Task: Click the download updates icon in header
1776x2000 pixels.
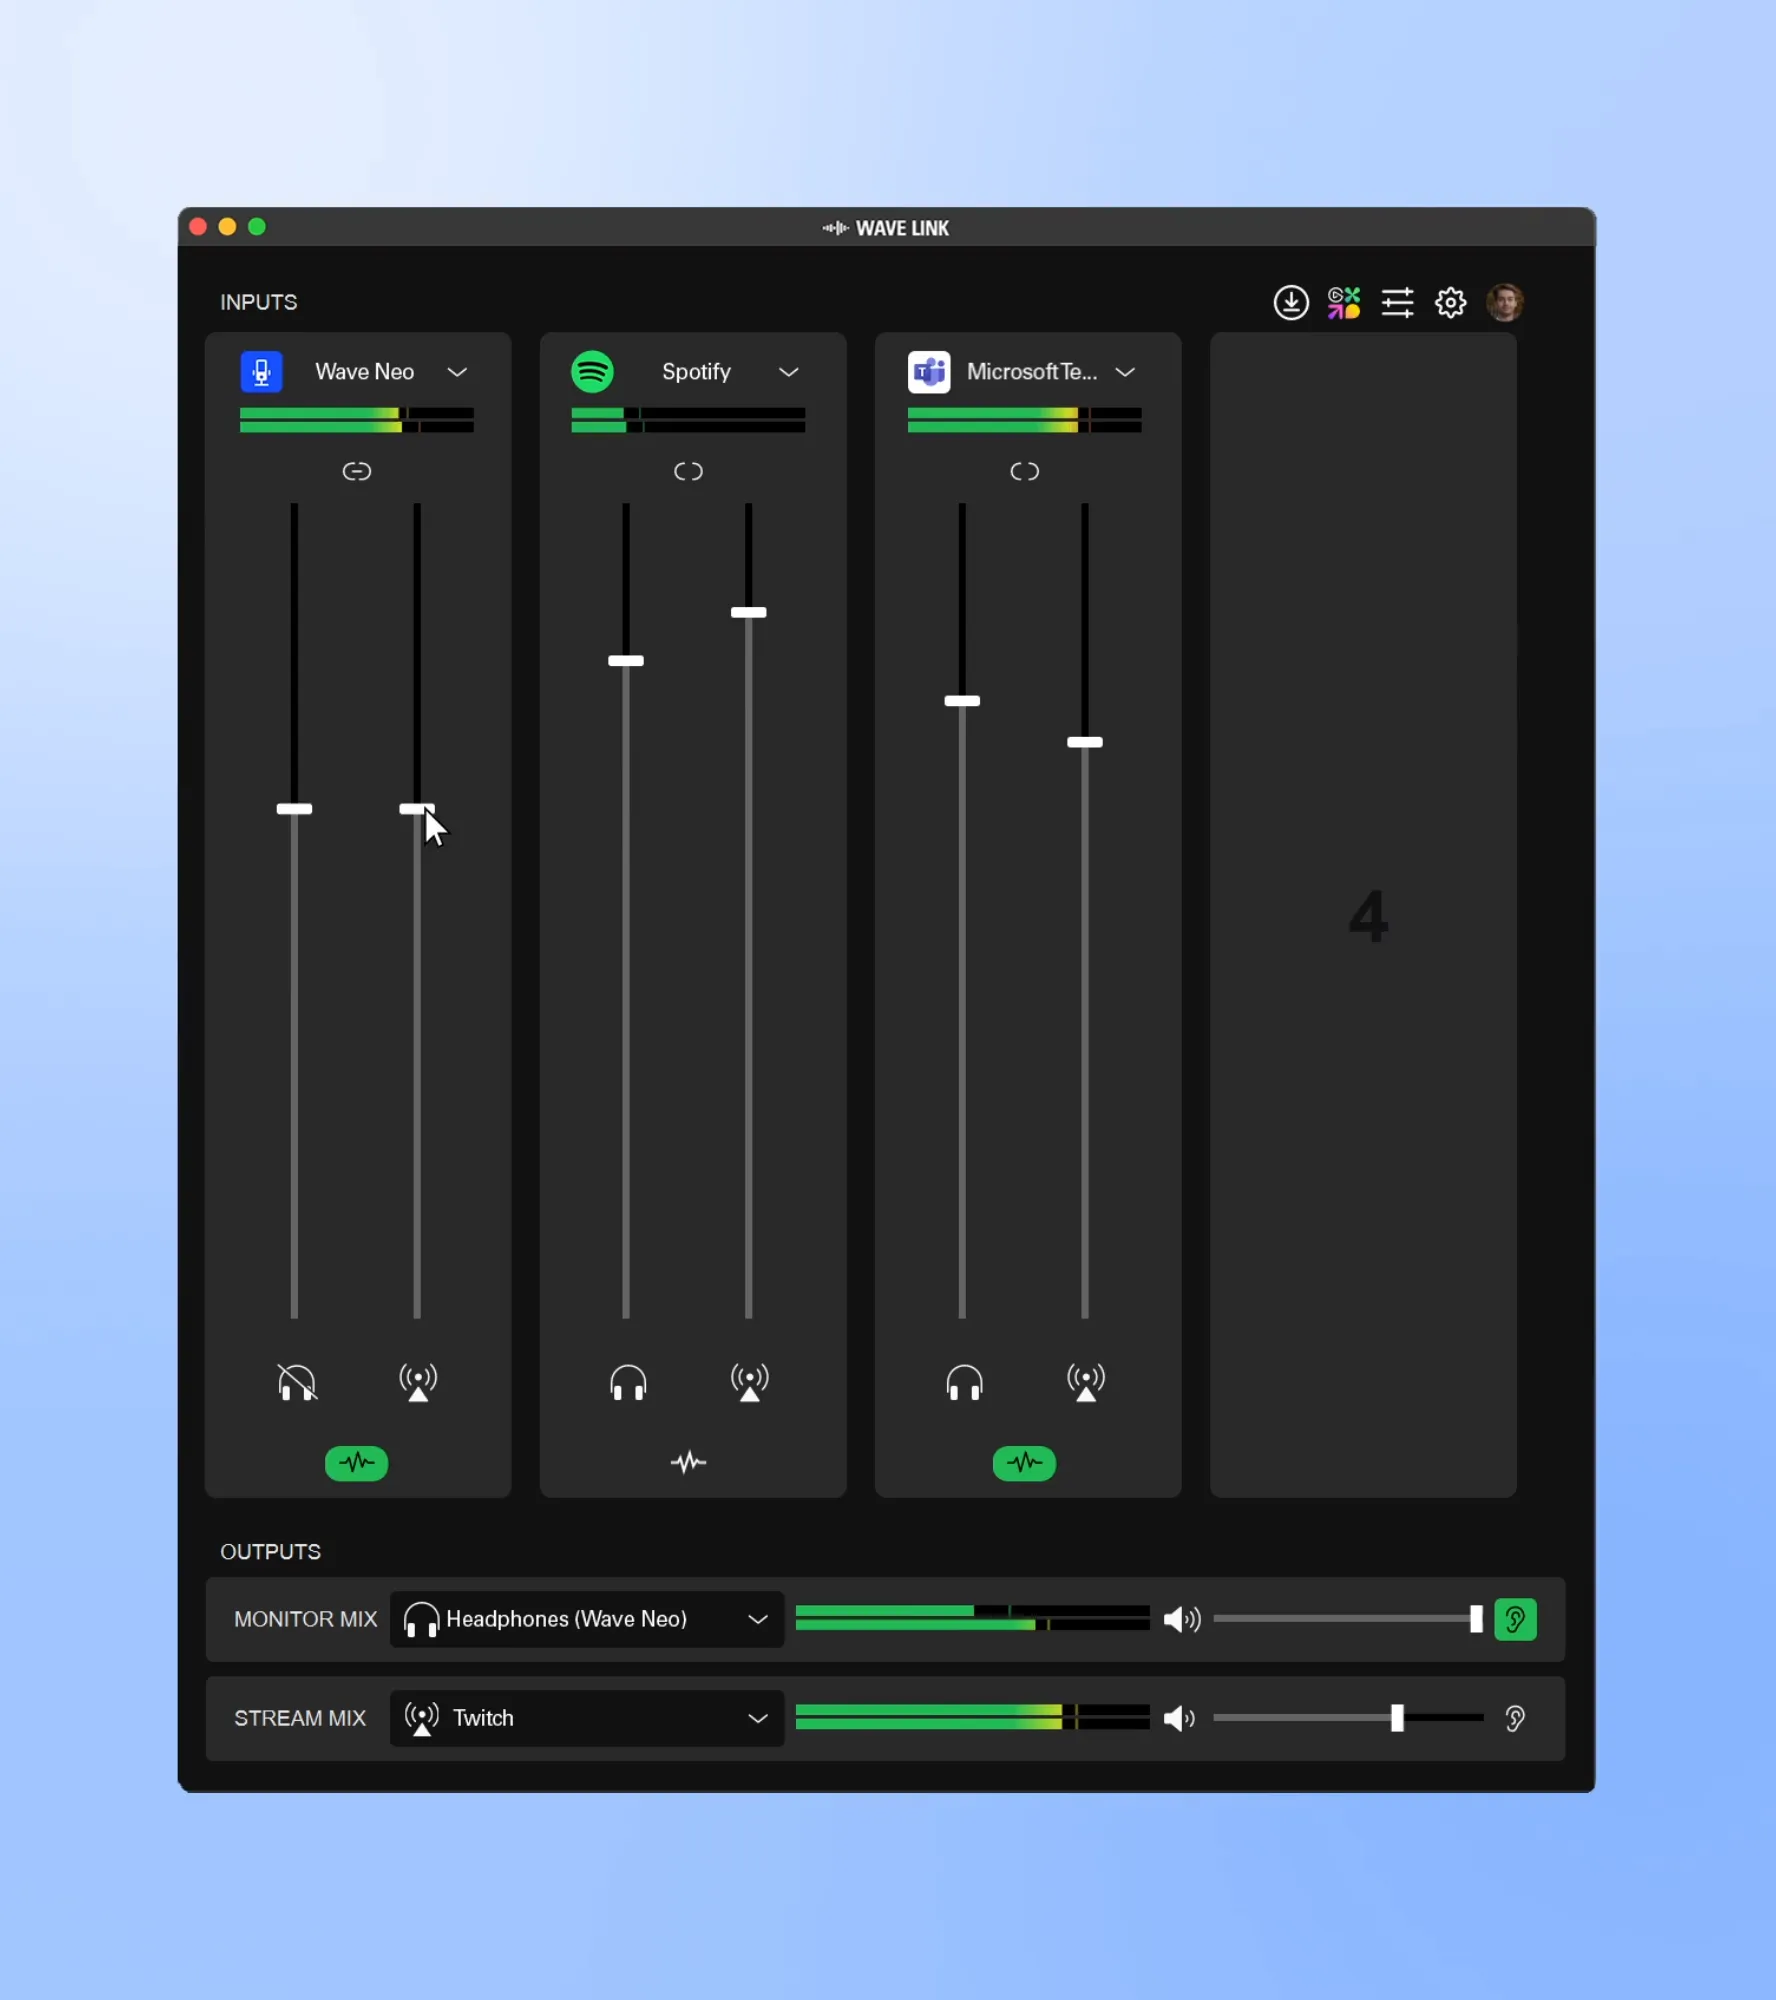Action: pos(1291,302)
